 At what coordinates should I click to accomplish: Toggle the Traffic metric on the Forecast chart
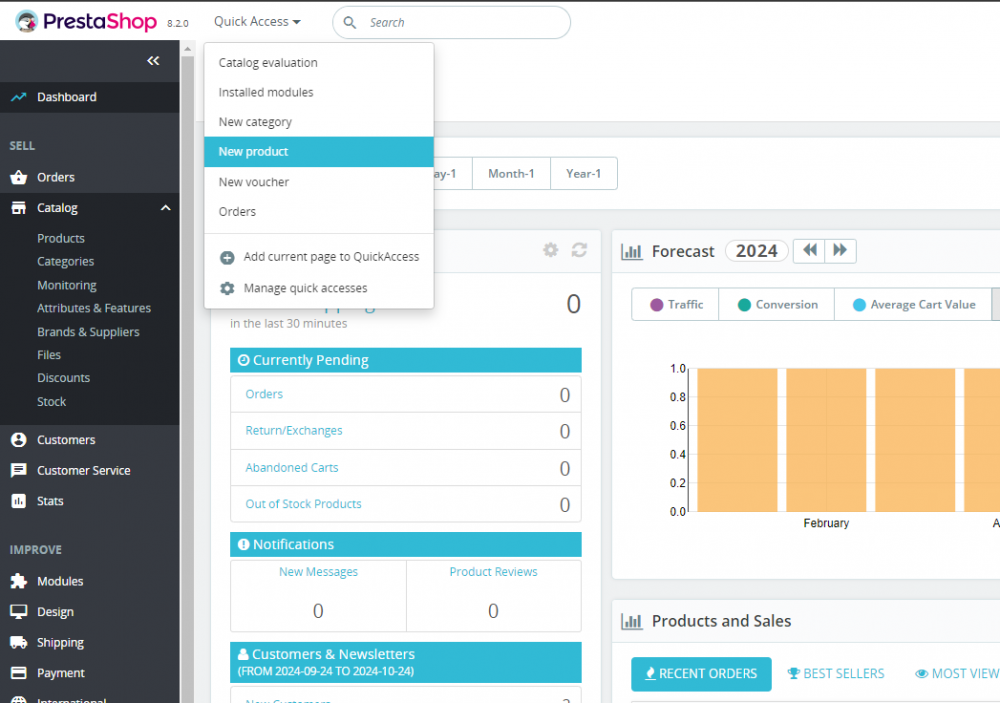point(674,303)
